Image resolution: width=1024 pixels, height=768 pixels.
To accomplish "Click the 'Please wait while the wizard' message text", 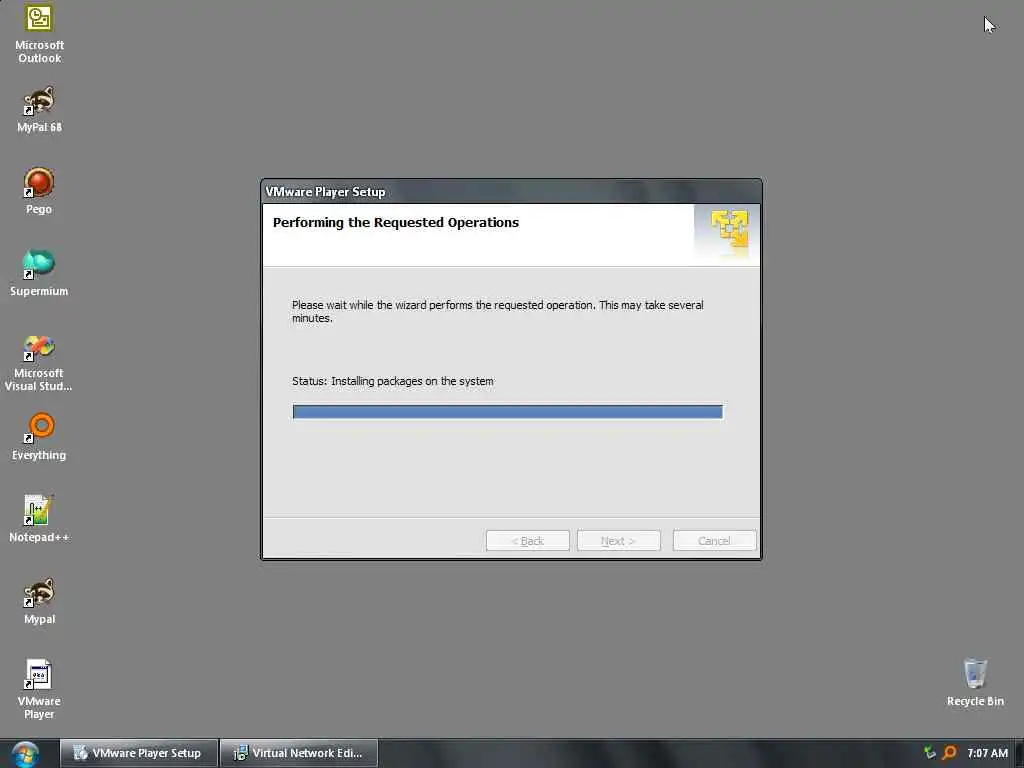I will [498, 312].
